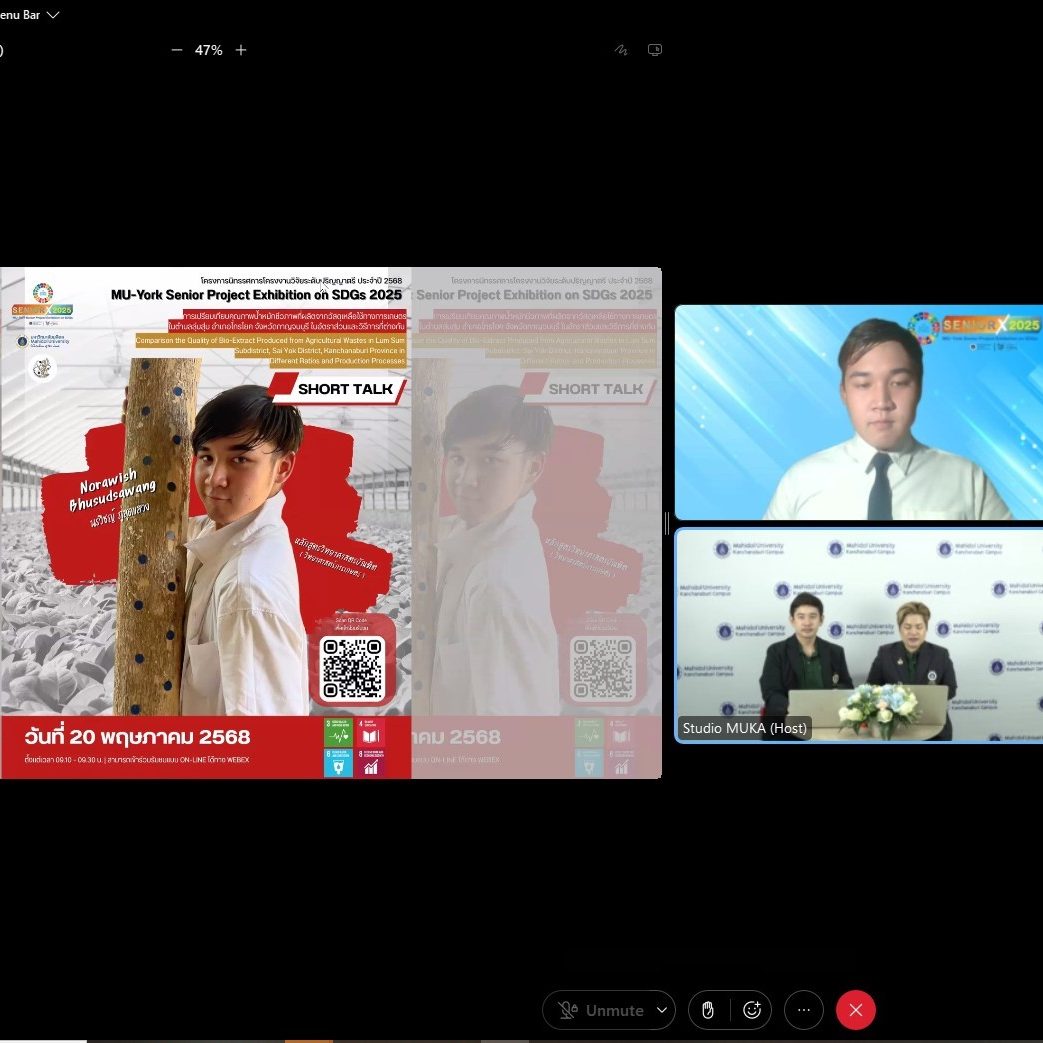Image resolution: width=1043 pixels, height=1043 pixels.
Task: Toggle the Raise hand button
Action: point(708,1010)
